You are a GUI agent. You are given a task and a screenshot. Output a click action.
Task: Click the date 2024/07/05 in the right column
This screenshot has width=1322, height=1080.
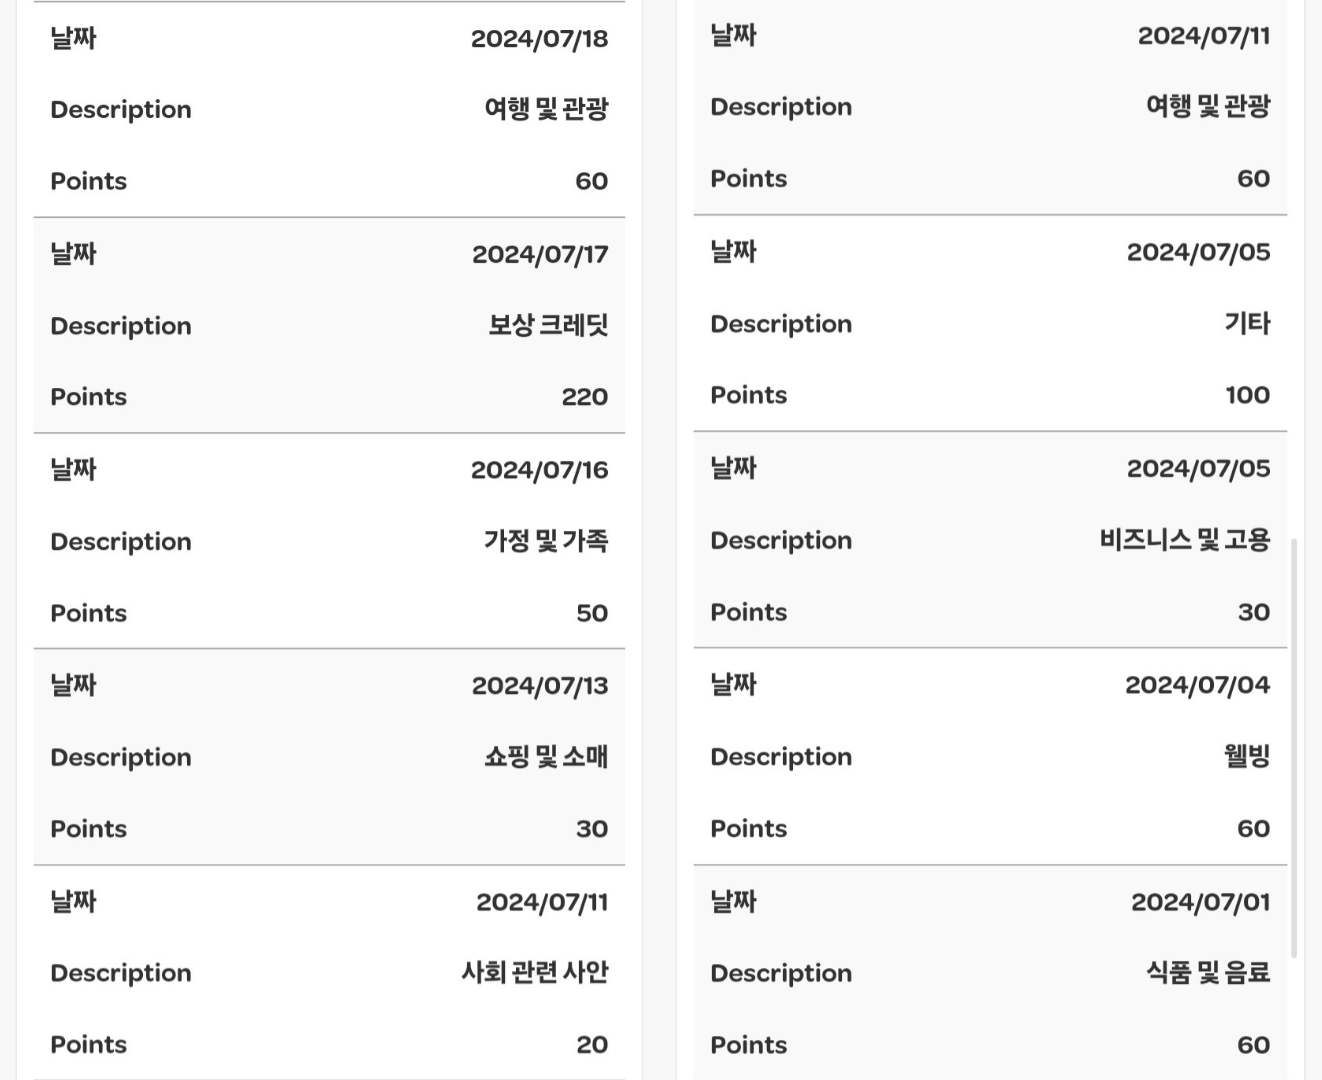click(x=1198, y=252)
